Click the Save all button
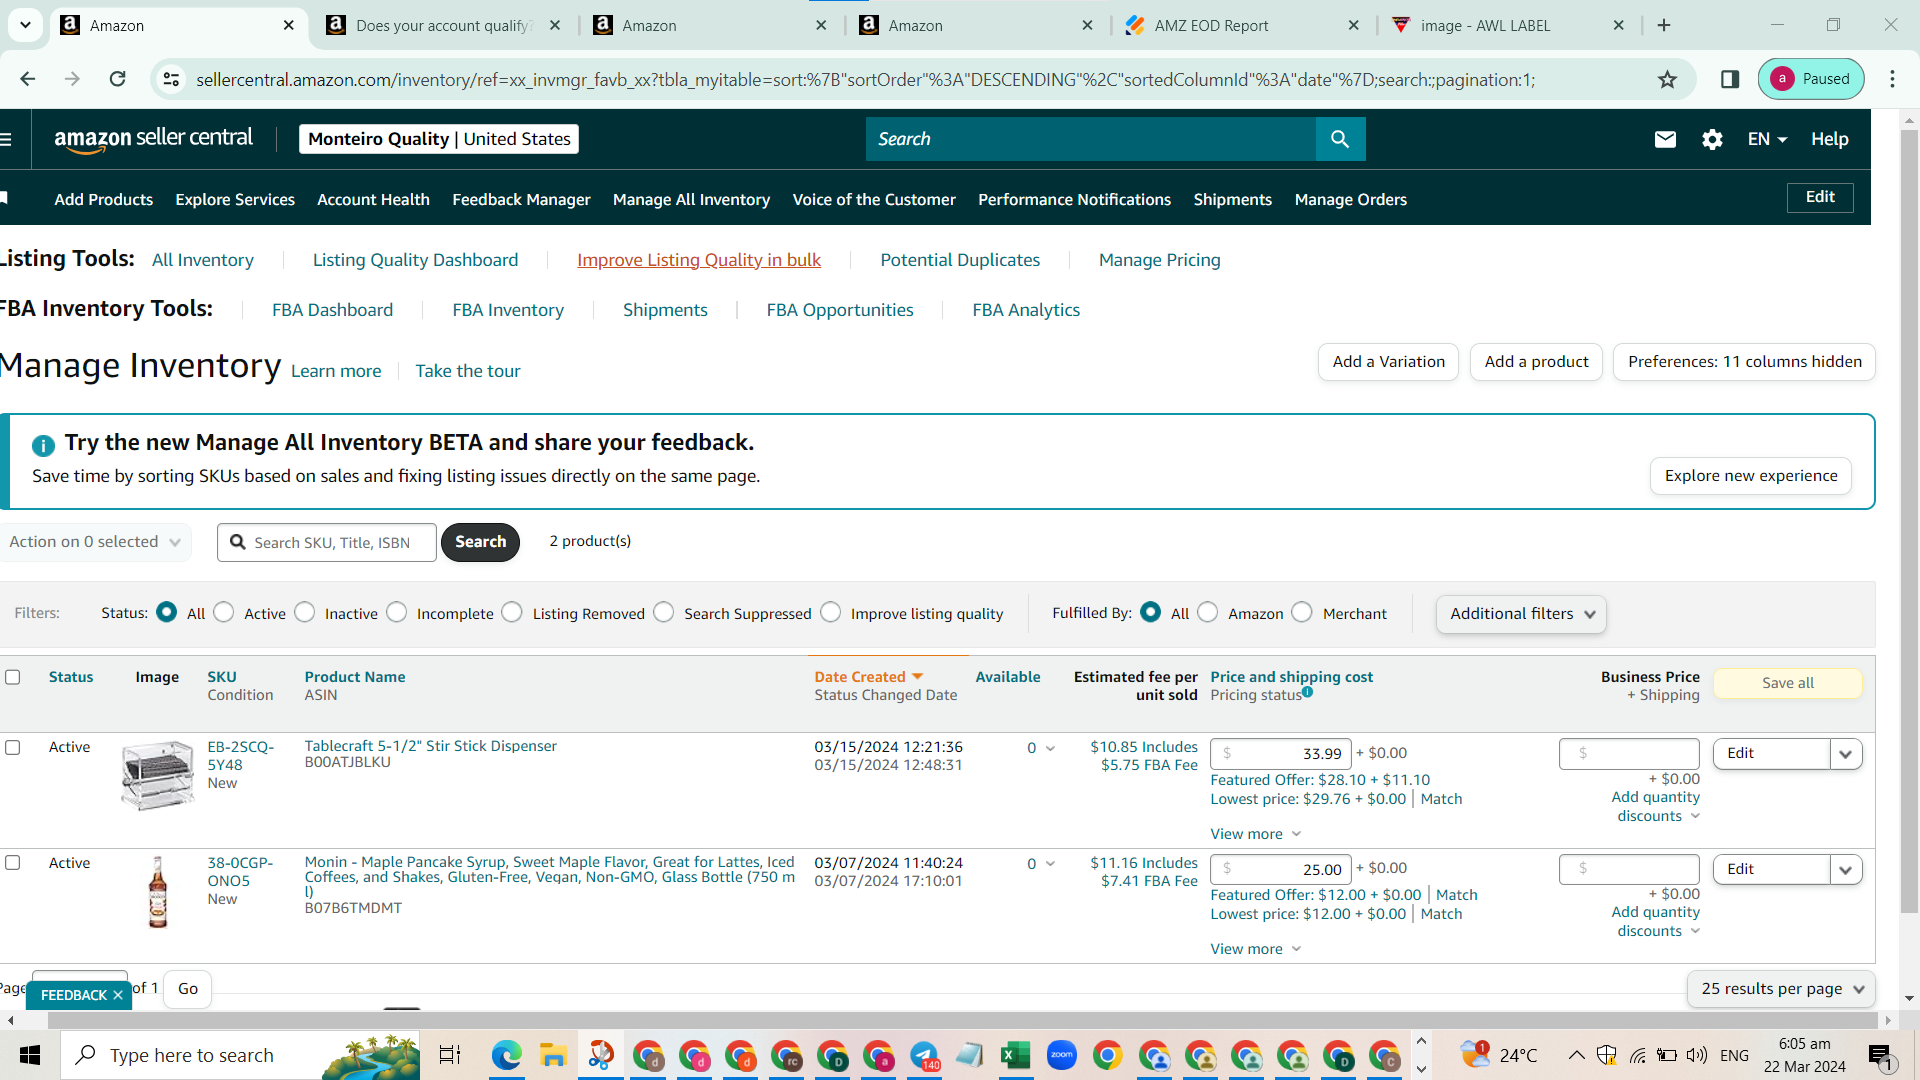1920x1080 pixels. coord(1787,683)
